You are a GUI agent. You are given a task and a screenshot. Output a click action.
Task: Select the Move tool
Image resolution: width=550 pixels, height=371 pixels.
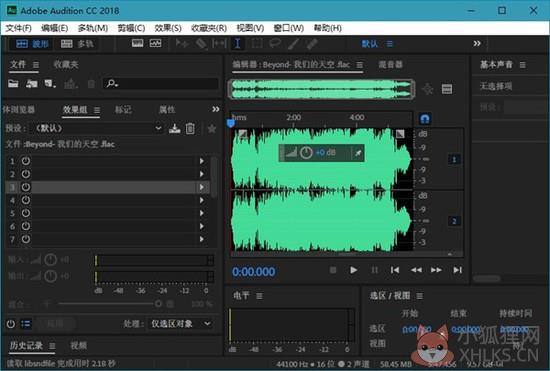(182, 43)
